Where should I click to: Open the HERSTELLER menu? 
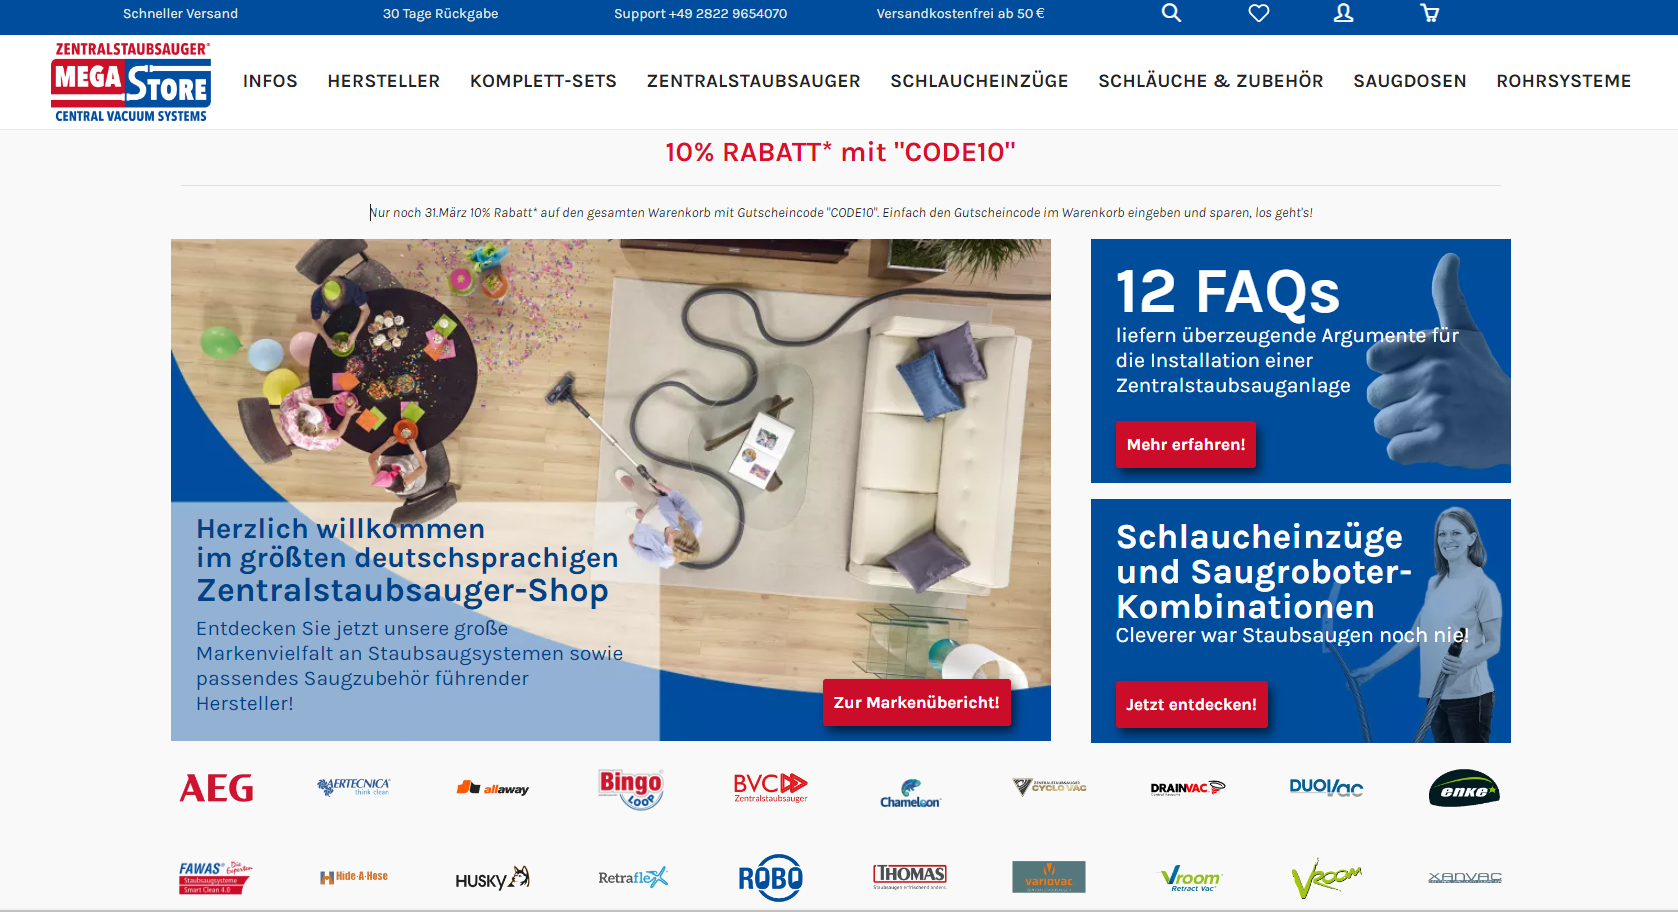click(x=384, y=81)
